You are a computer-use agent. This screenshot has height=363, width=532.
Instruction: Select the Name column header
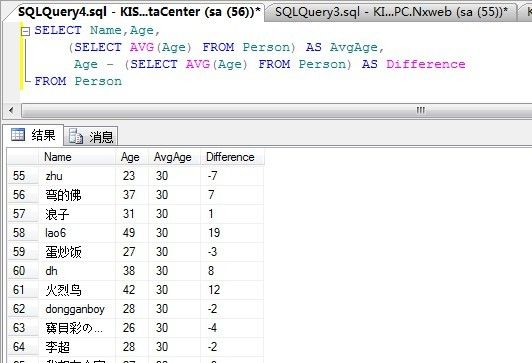tap(77, 157)
